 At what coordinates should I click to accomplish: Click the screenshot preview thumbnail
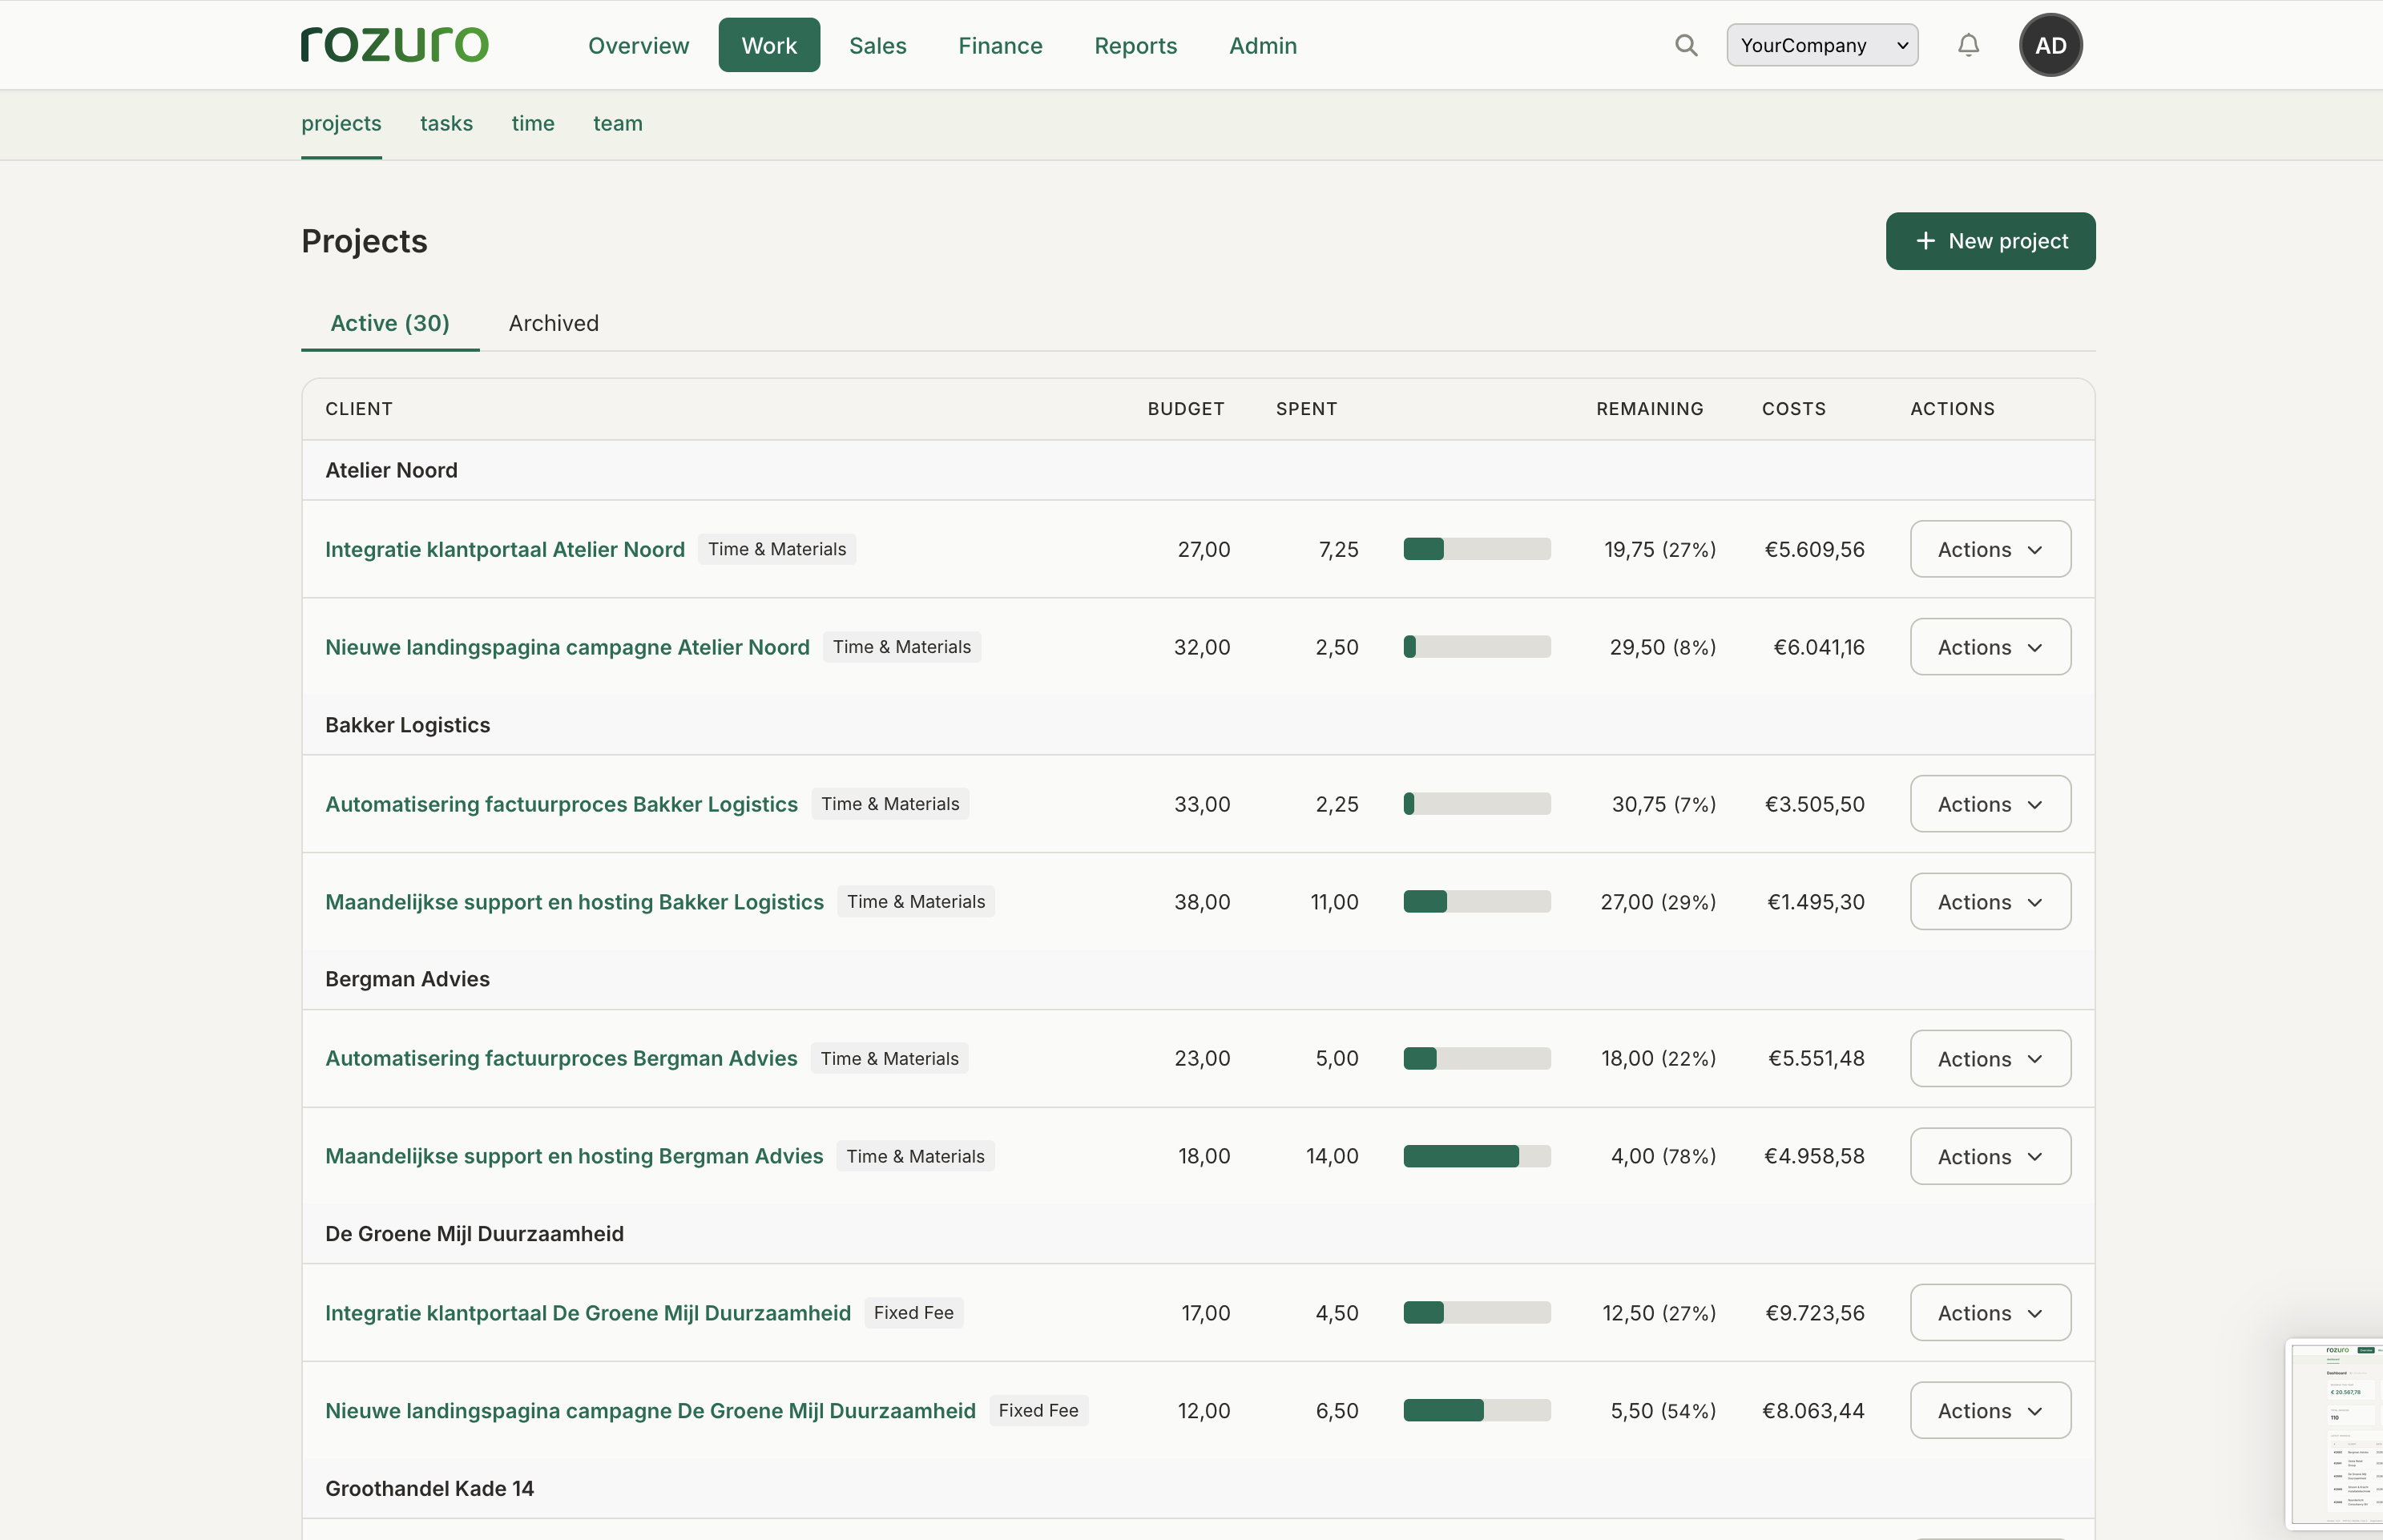point(2334,1433)
